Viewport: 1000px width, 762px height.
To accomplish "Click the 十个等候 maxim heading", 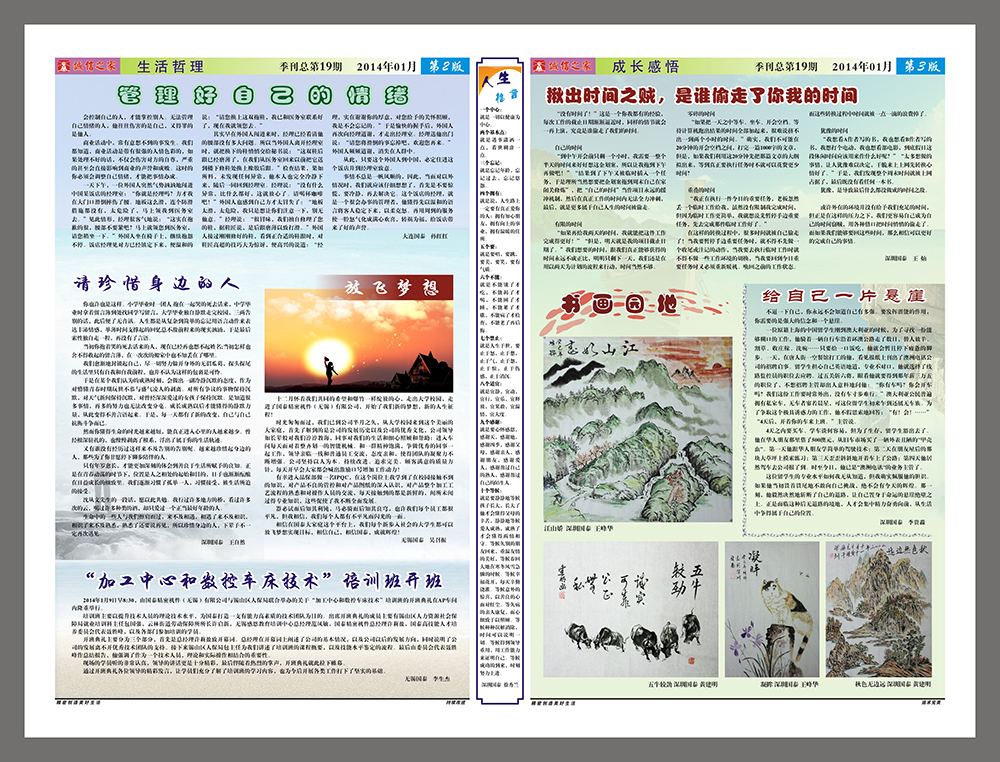I will (490, 490).
